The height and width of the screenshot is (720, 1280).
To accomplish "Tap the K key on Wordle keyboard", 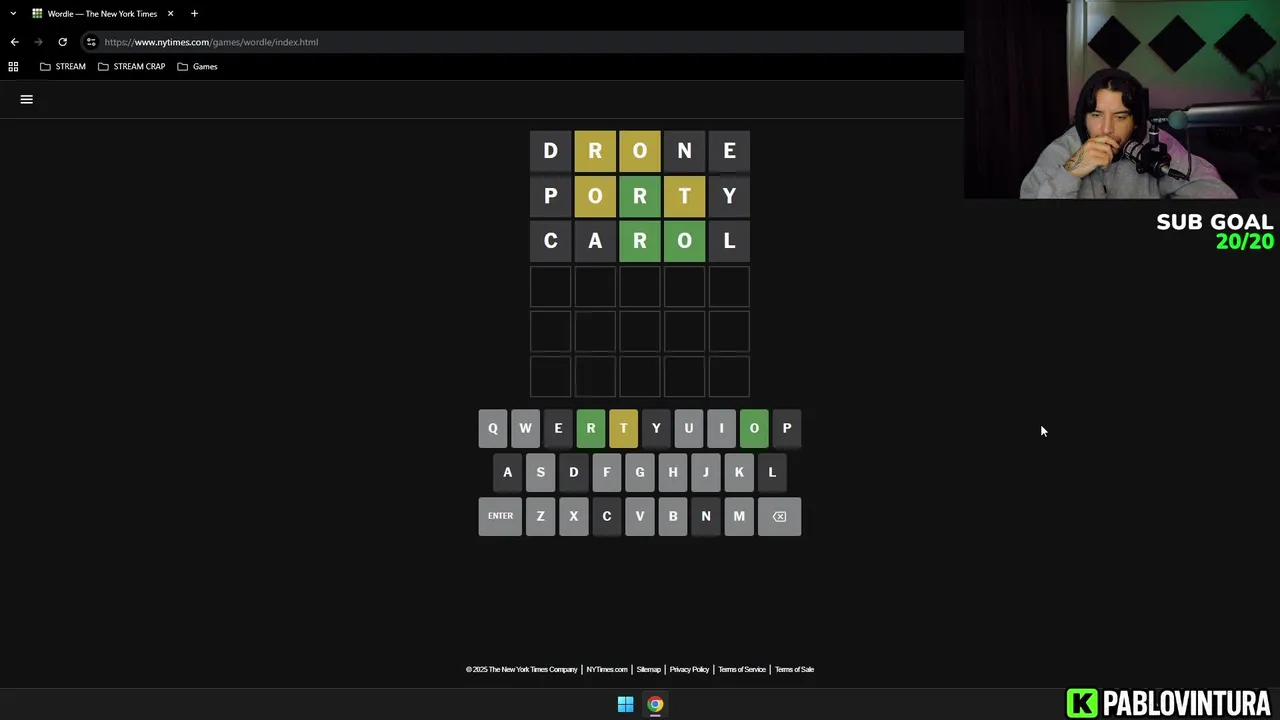I will (x=739, y=472).
